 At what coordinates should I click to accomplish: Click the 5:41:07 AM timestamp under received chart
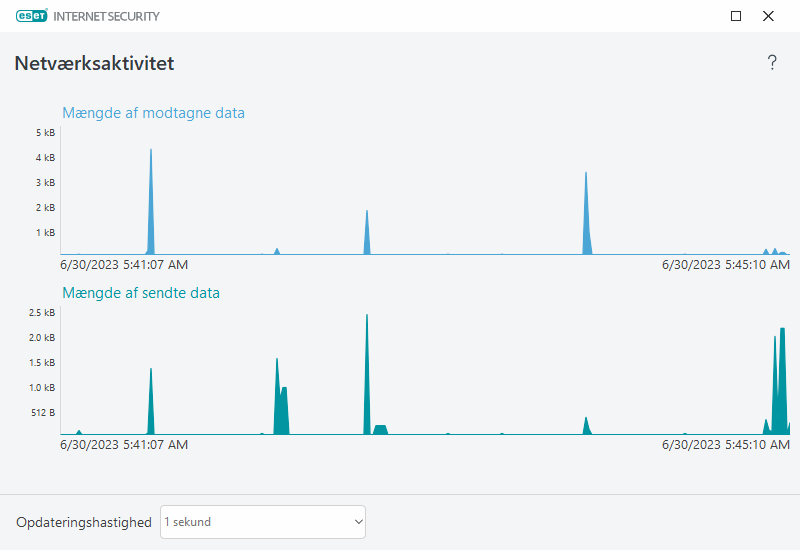pyautogui.click(x=124, y=265)
